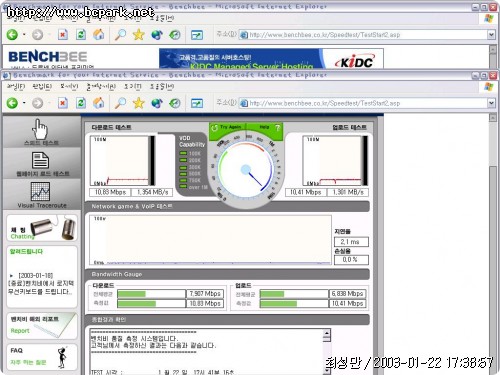Image resolution: width=500 pixels, height=375 pixels.
Task: Click up arrow of front page scrollbar
Action: [493, 117]
